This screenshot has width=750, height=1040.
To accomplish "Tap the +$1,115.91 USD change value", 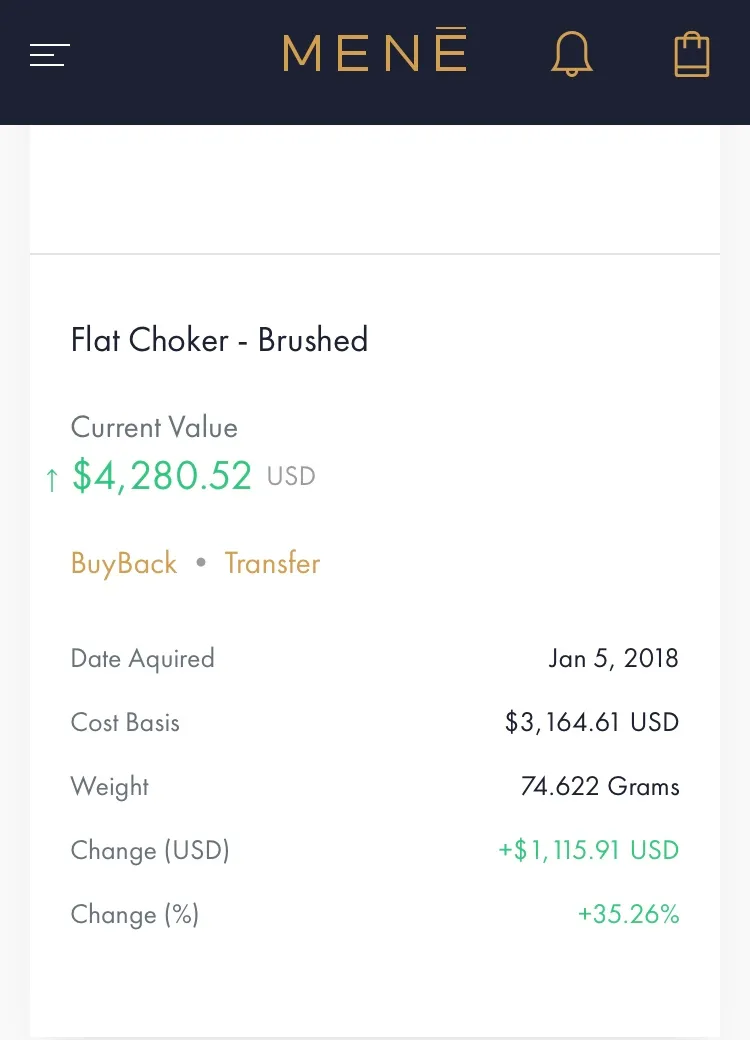I will coord(589,850).
